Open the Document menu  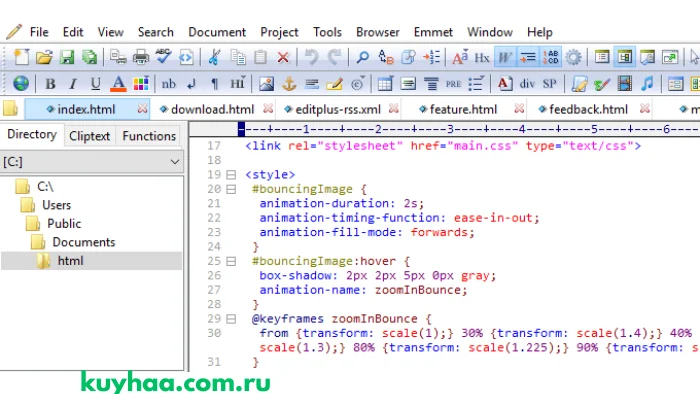pos(217,32)
